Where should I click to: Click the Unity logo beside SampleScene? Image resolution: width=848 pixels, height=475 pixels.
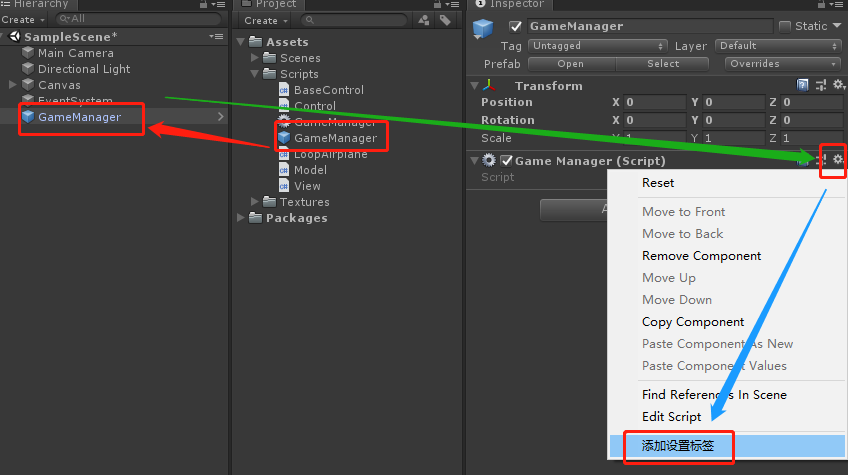click(15, 36)
